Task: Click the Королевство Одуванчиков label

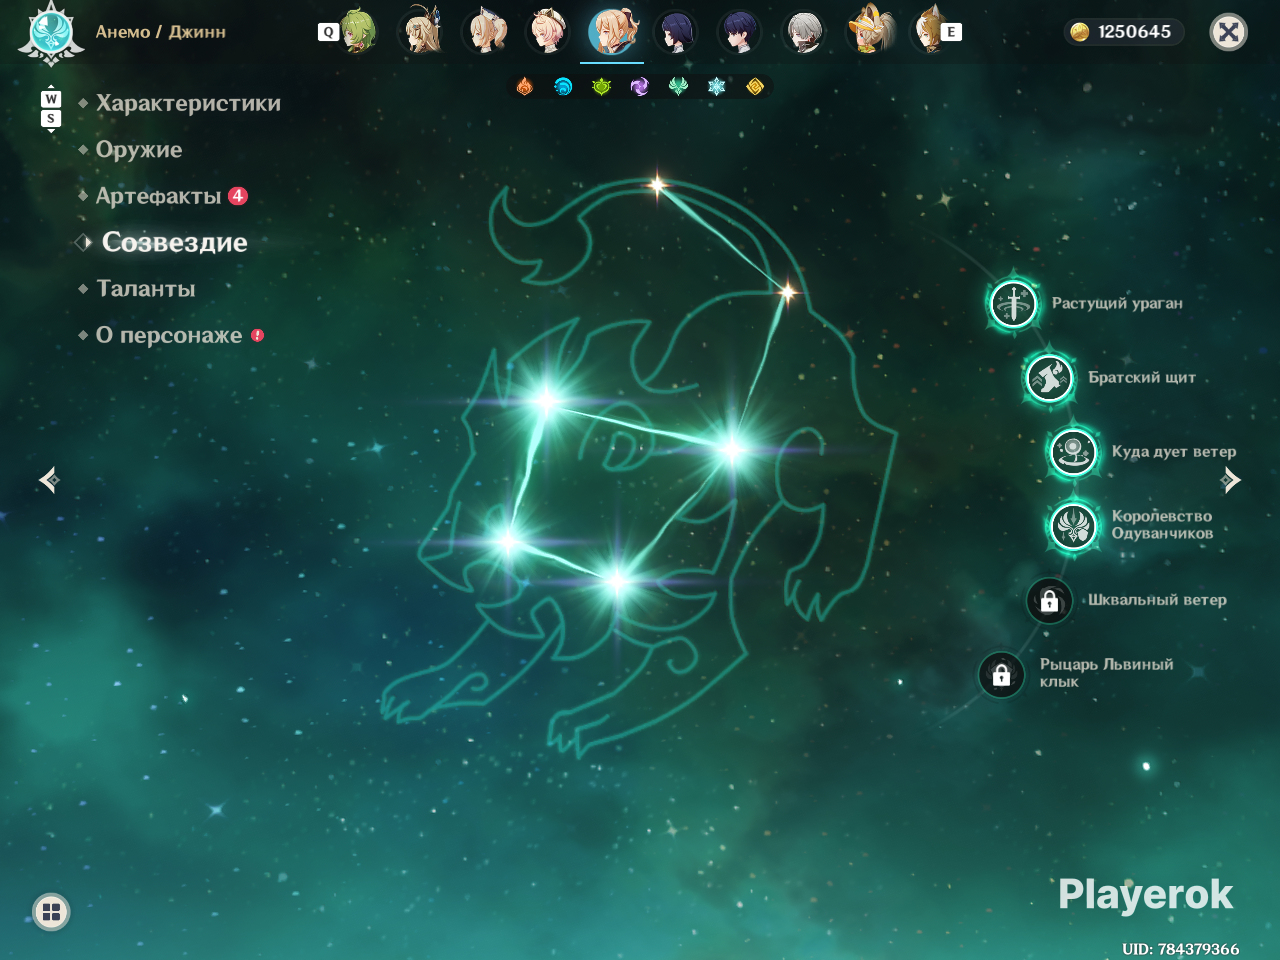Action: [1162, 525]
